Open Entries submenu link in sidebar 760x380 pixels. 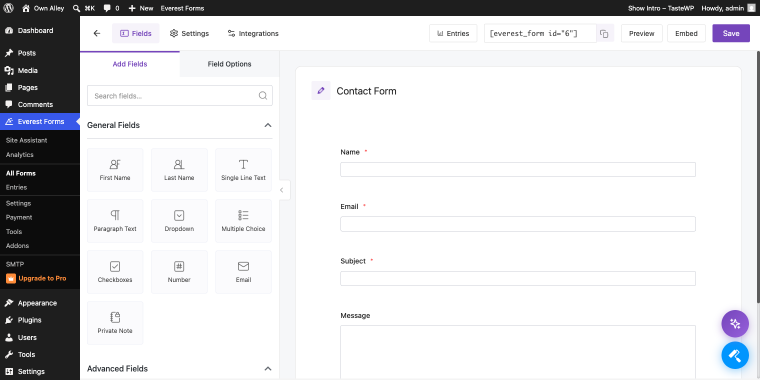pos(16,187)
